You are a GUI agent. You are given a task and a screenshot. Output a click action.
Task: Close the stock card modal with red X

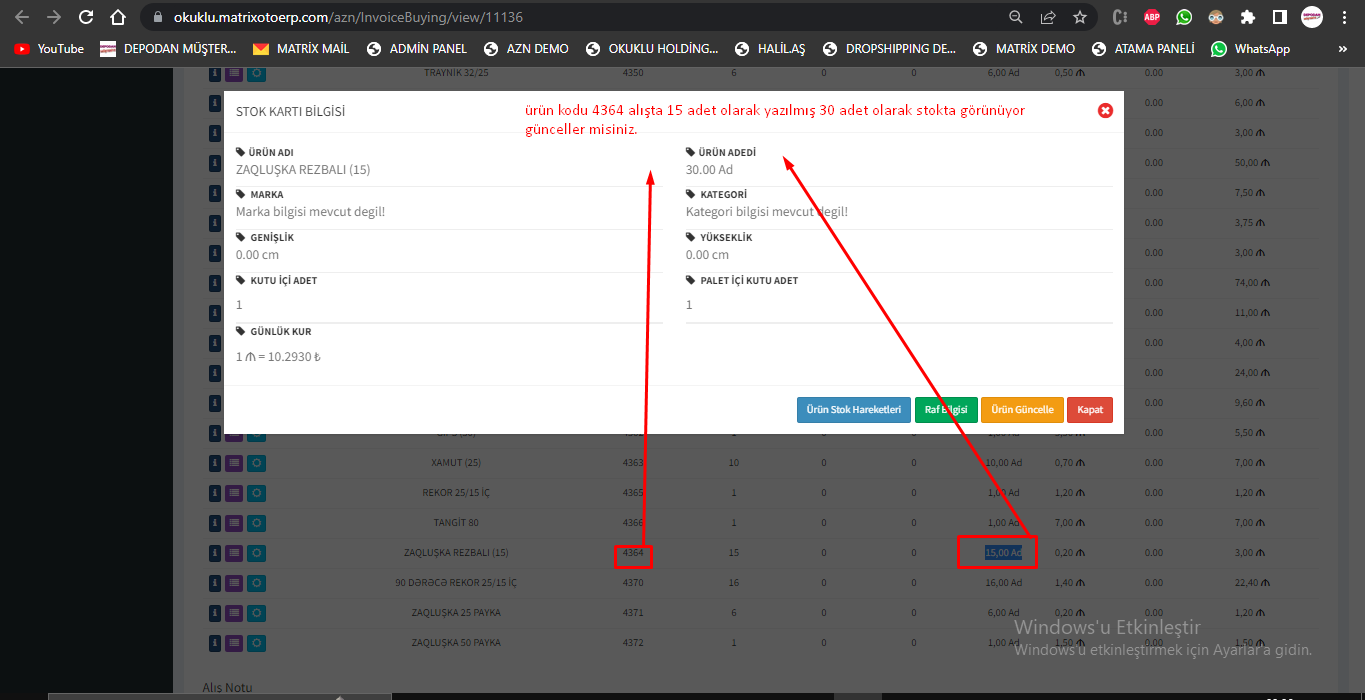coord(1105,111)
